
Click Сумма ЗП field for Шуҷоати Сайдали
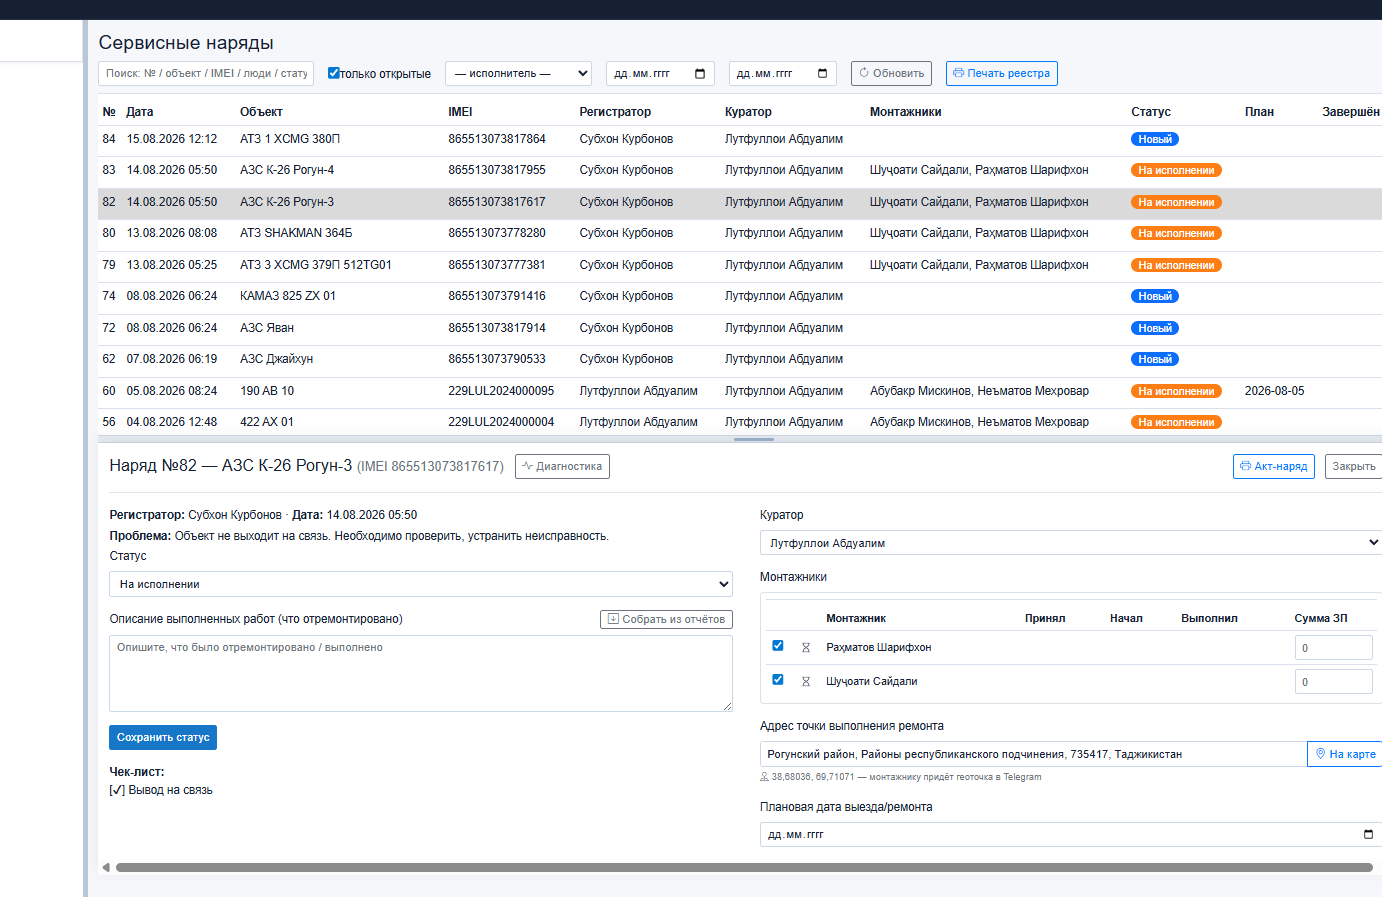coord(1333,682)
